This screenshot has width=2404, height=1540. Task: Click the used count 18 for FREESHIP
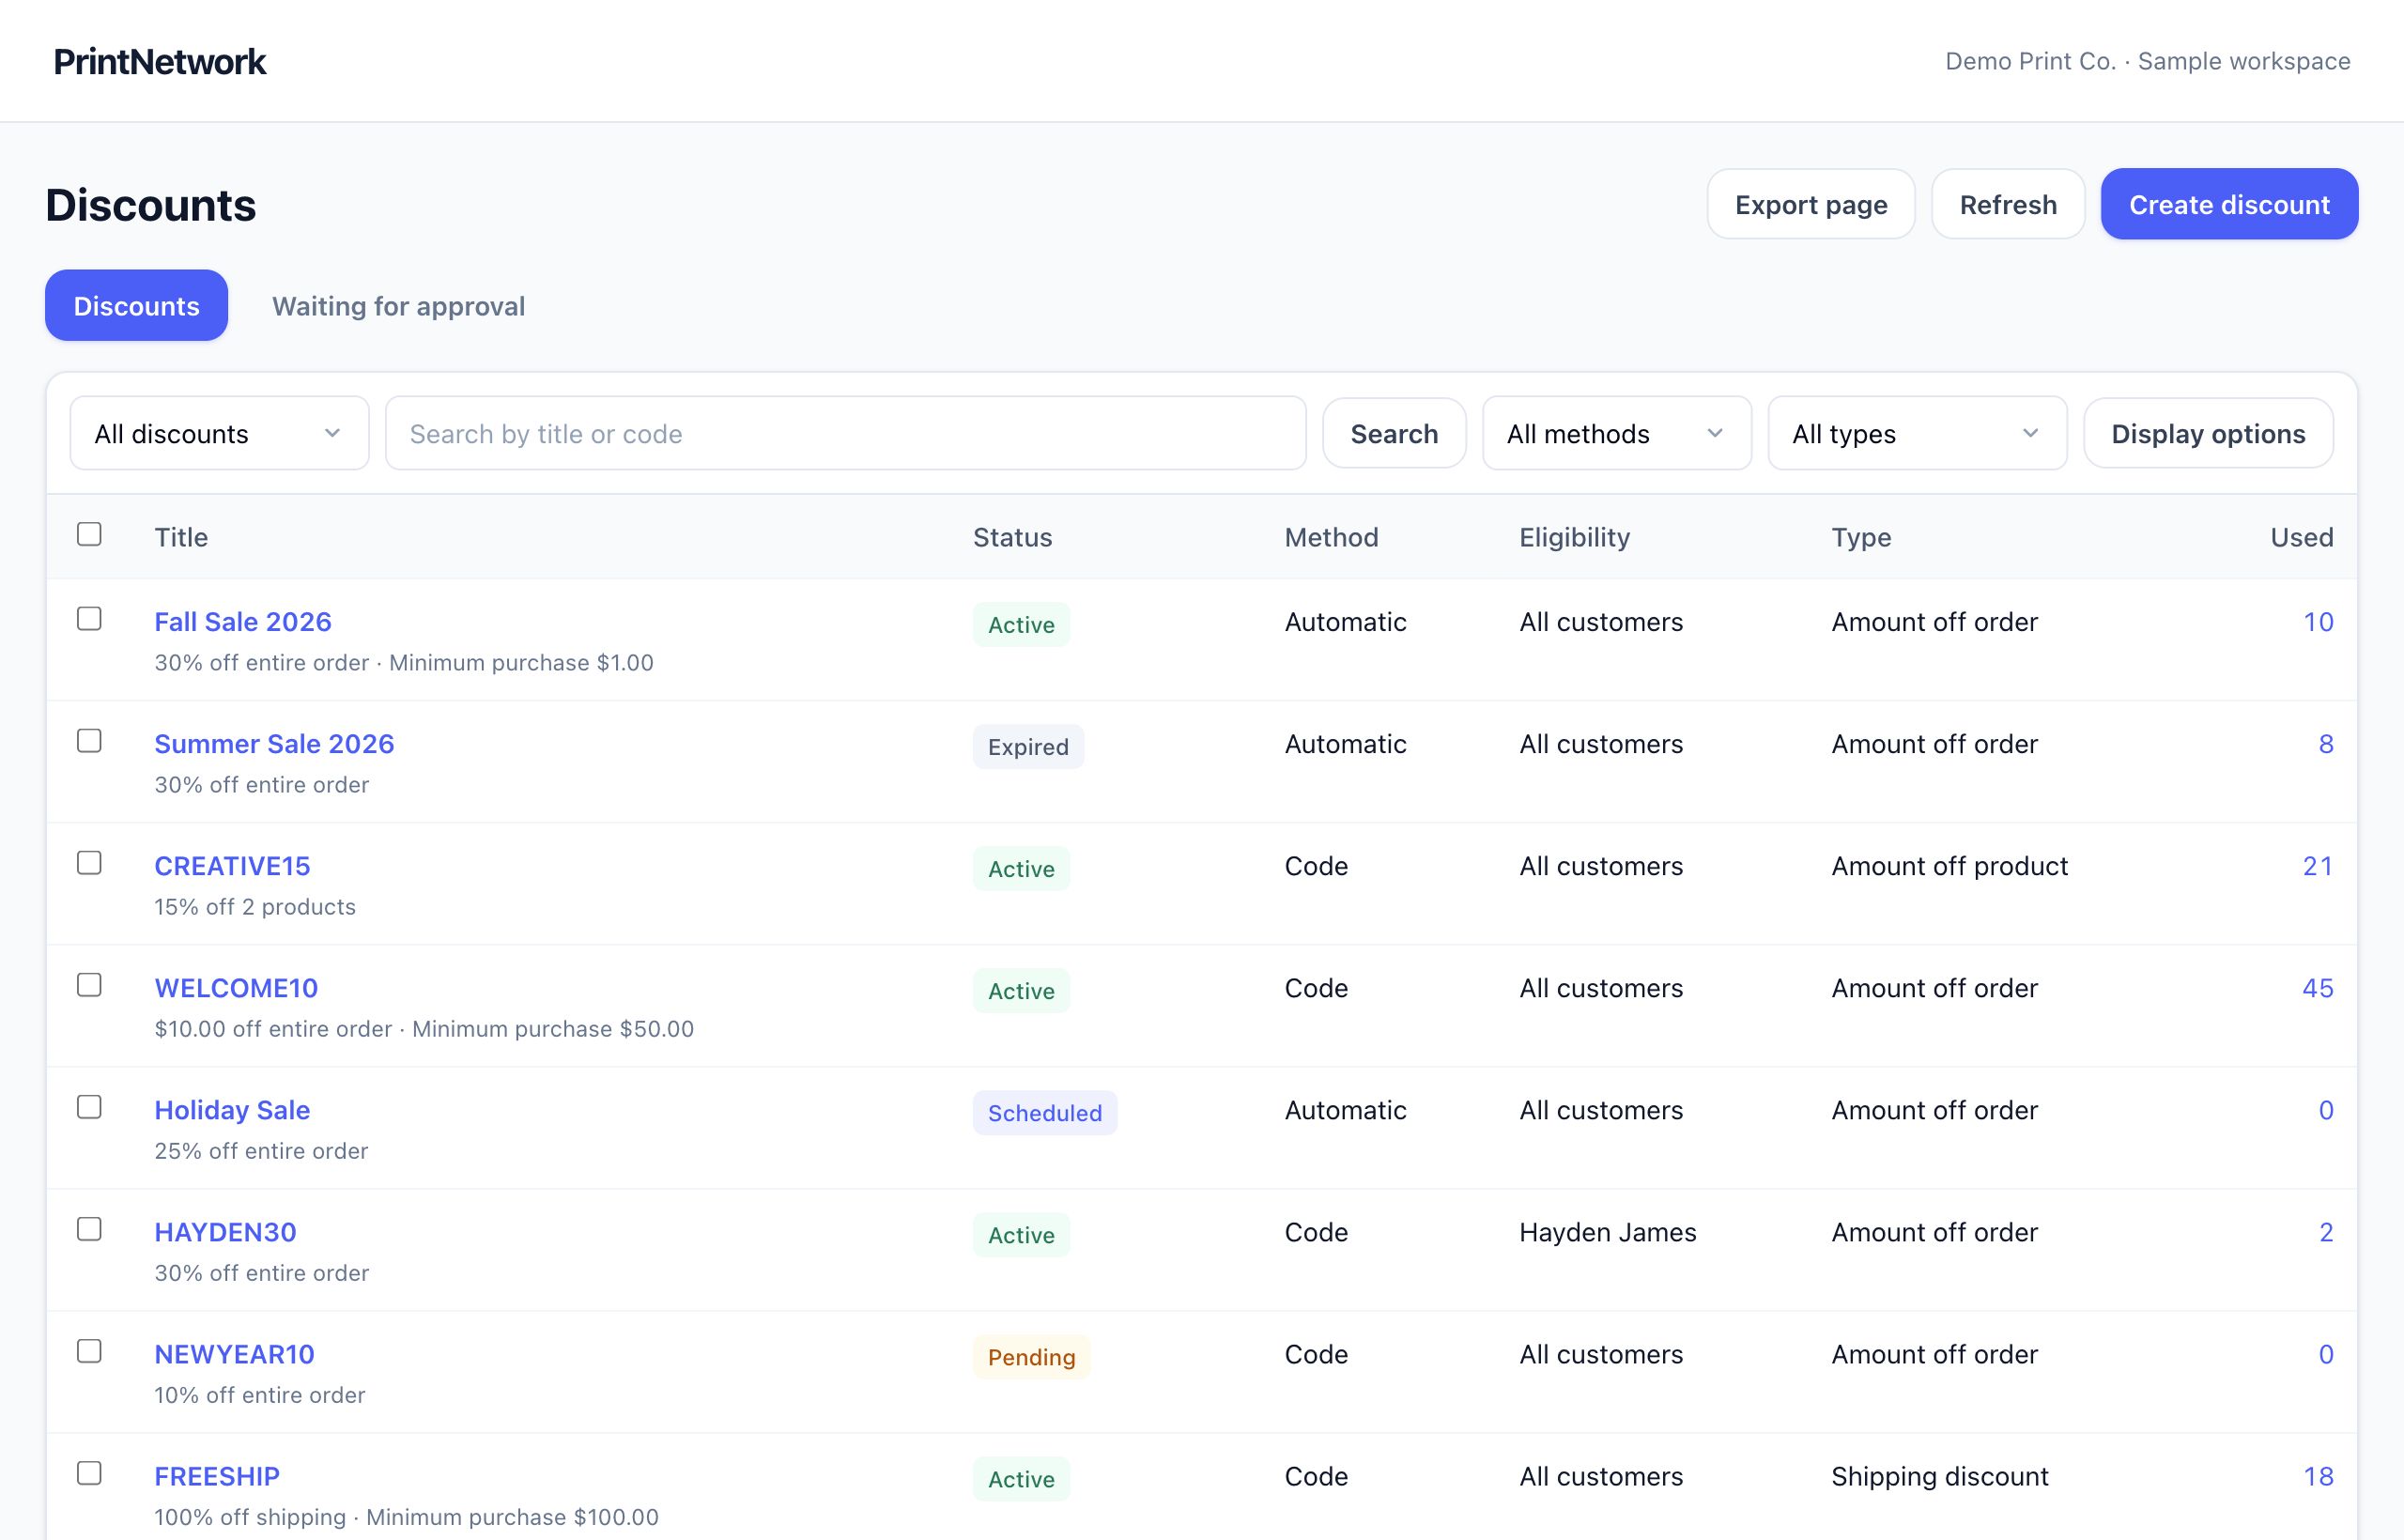click(2318, 1476)
